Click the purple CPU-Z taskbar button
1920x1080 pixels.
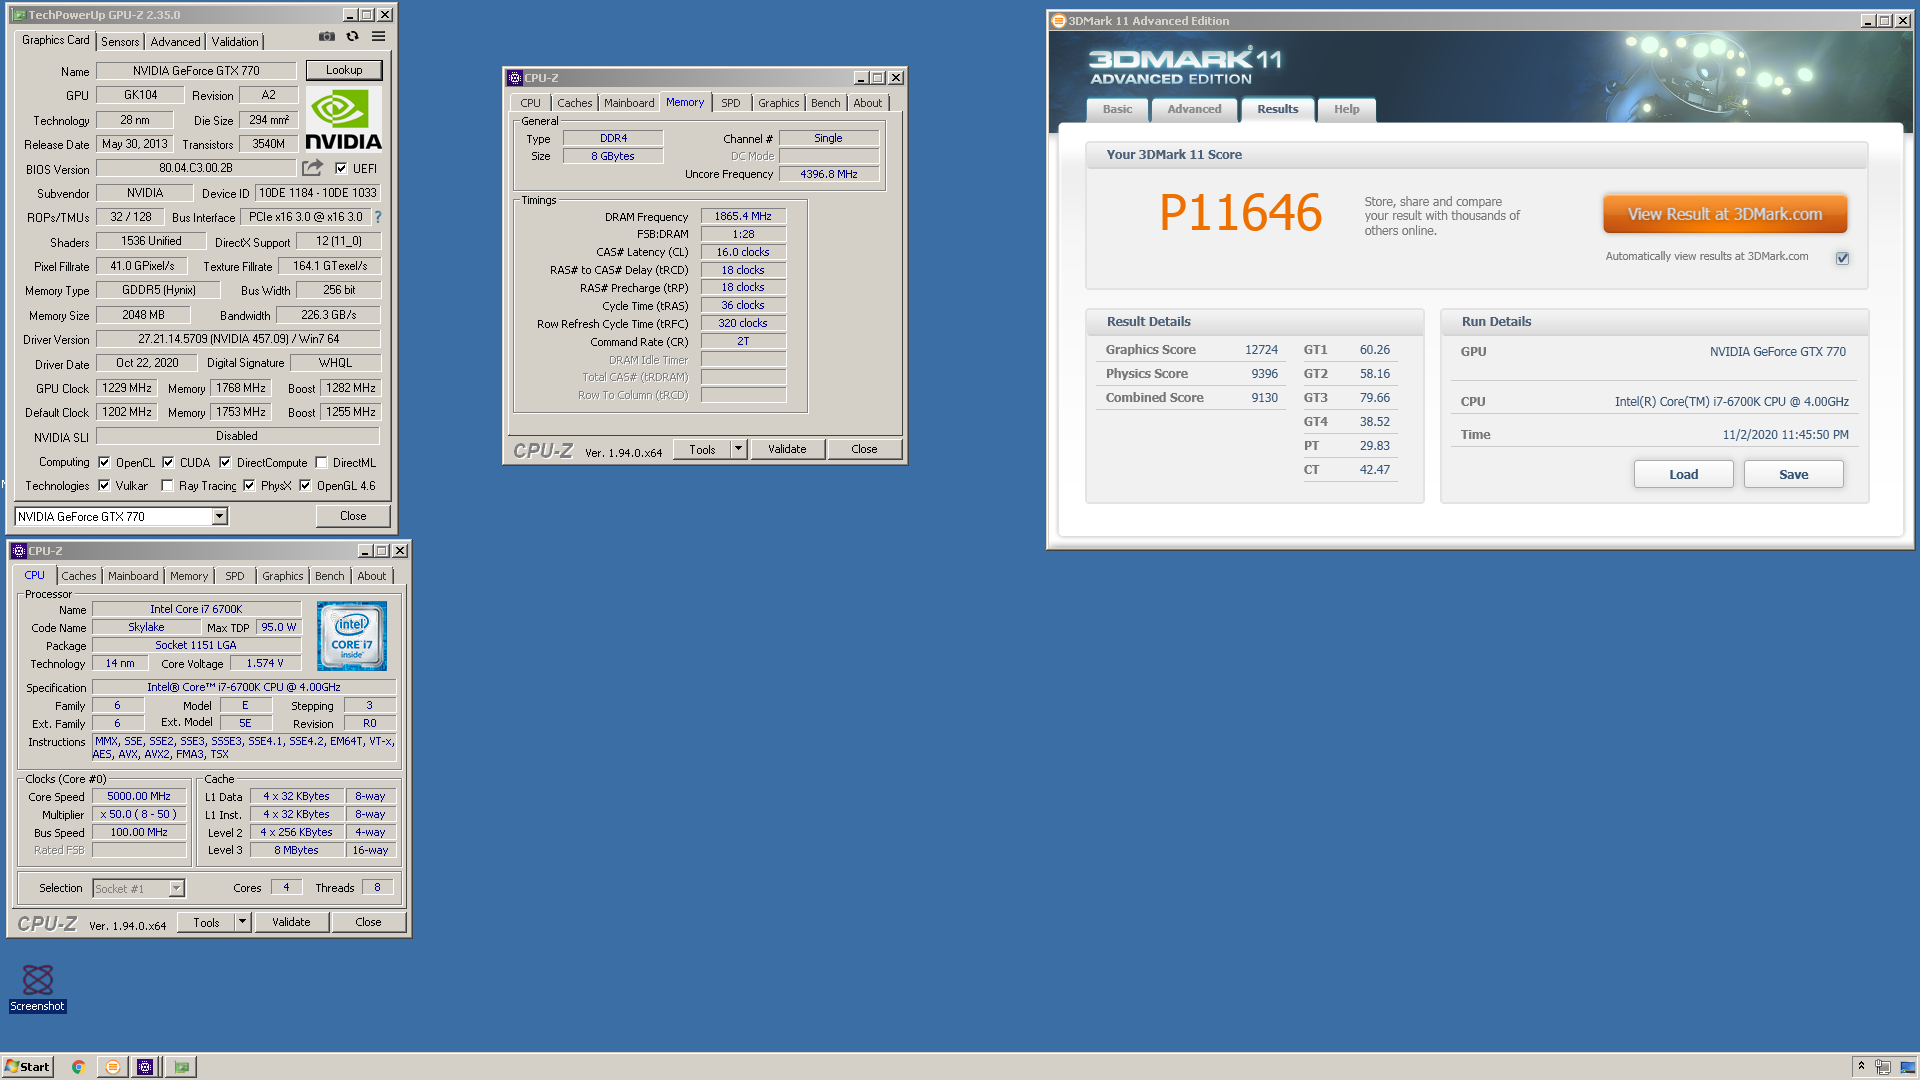click(x=145, y=1067)
